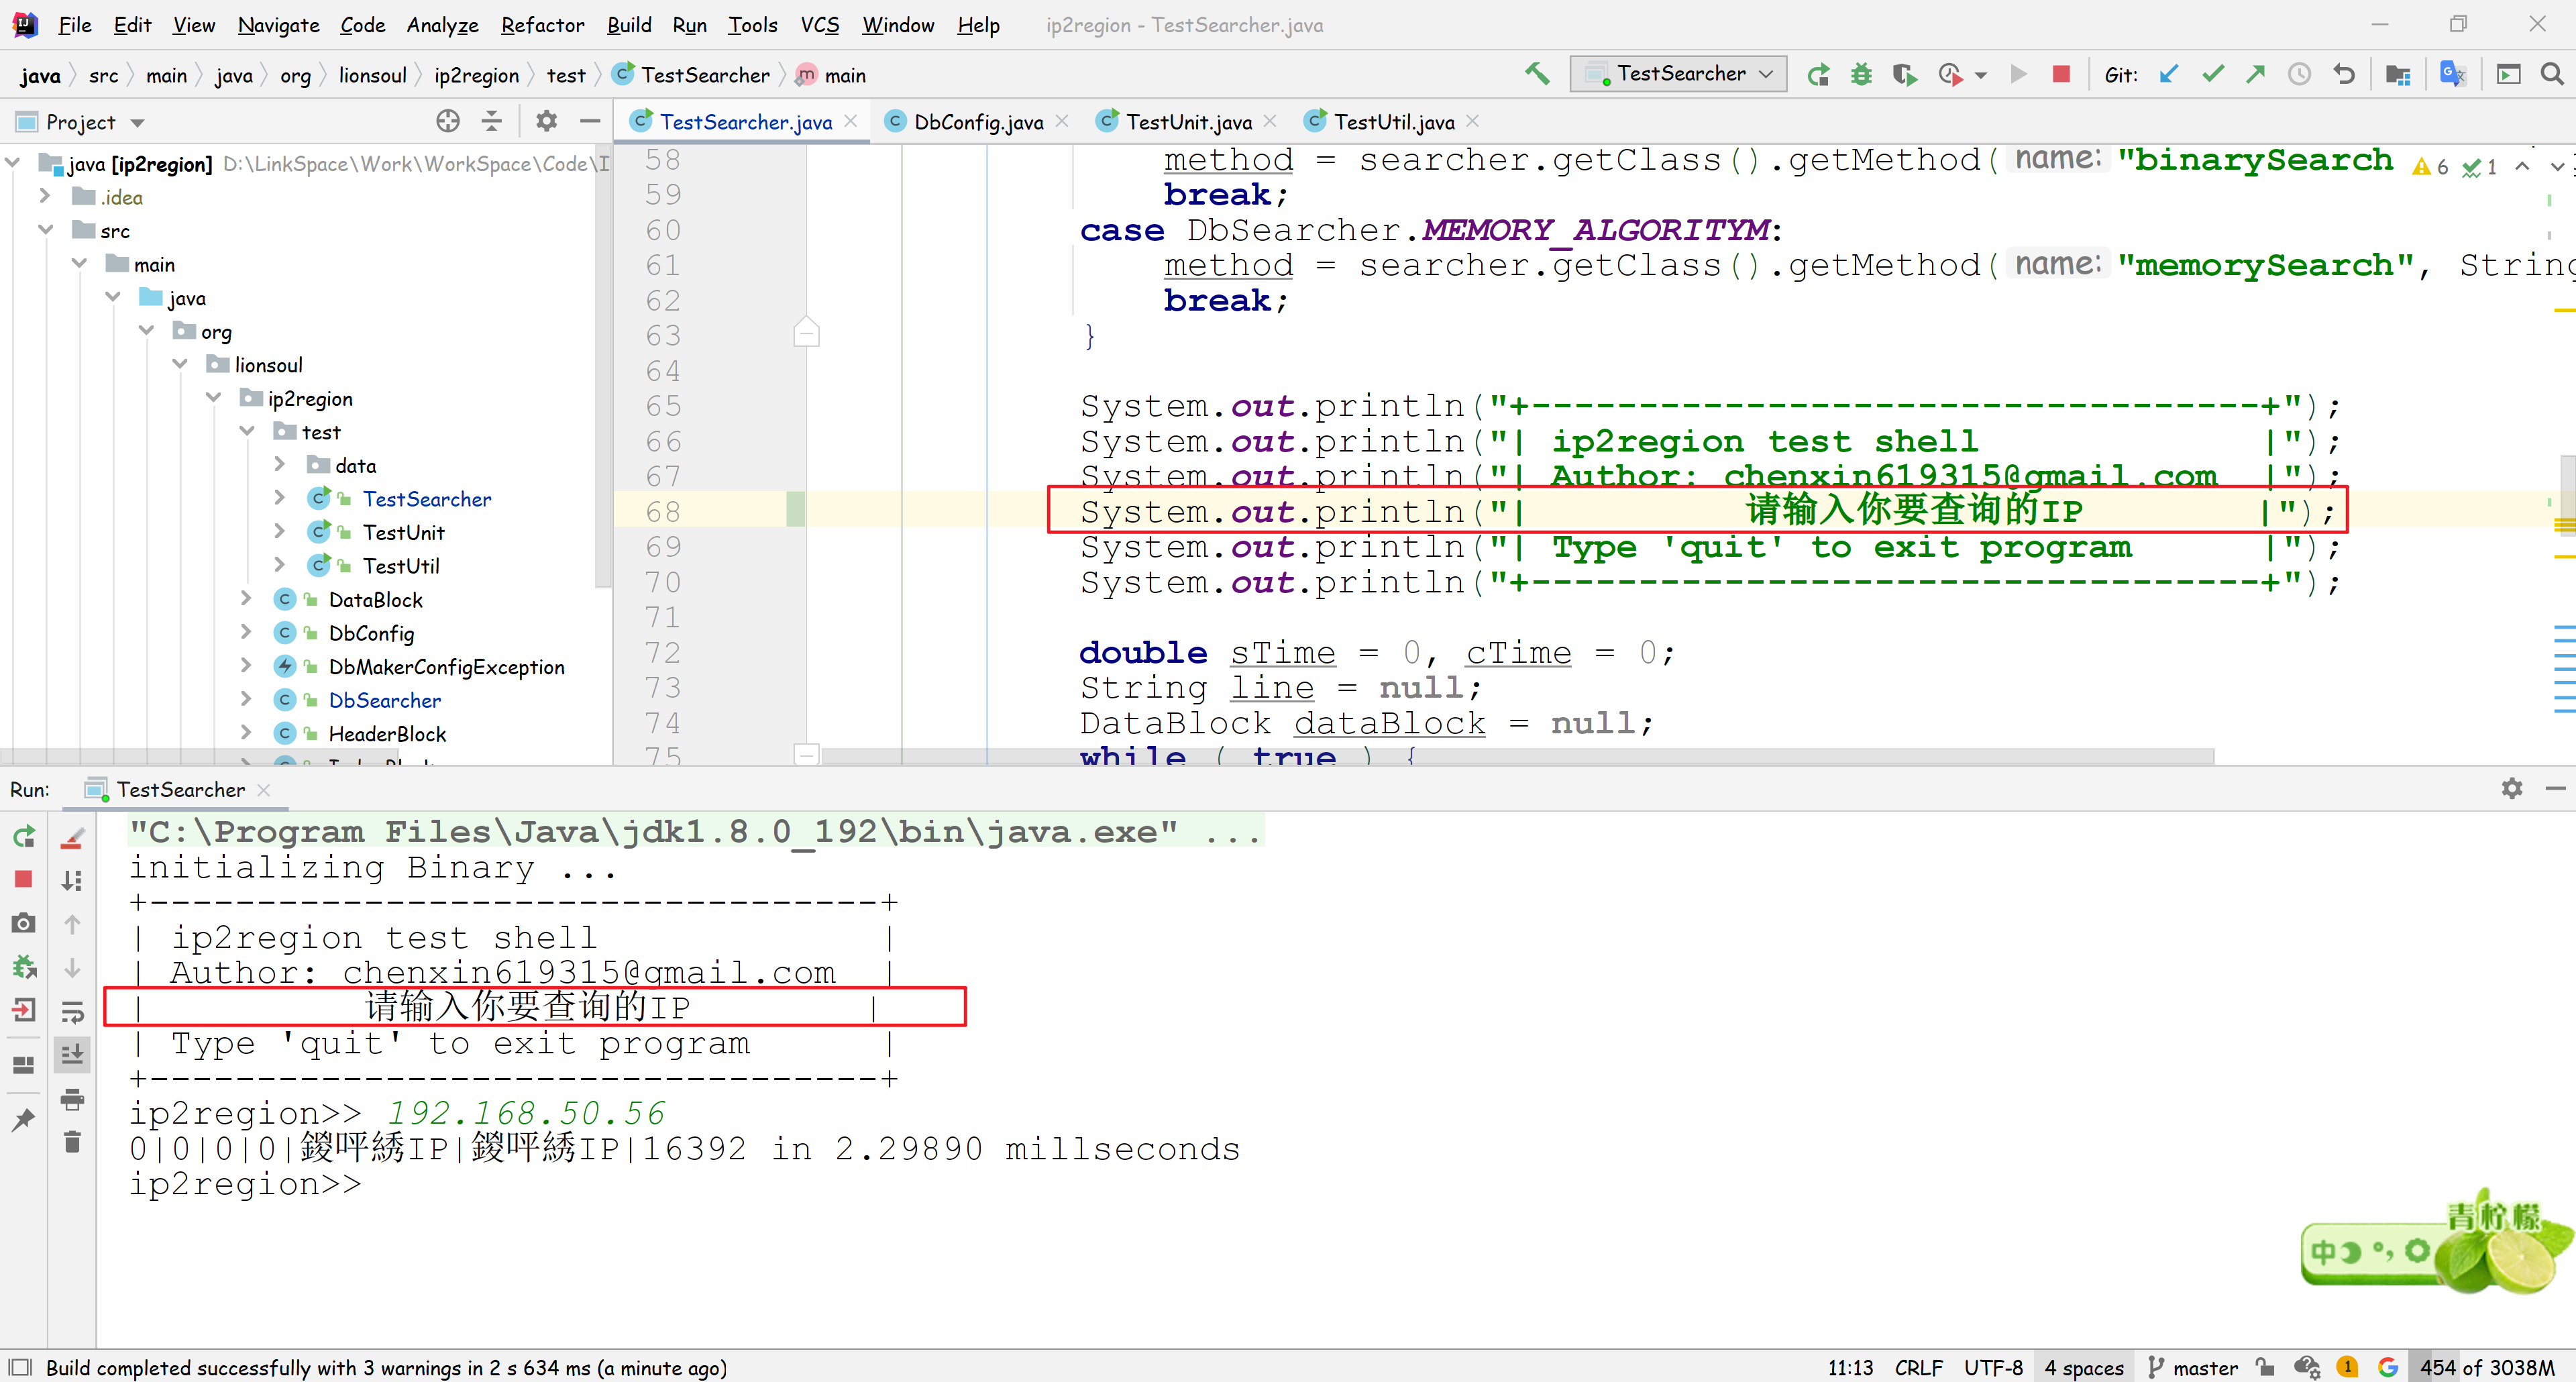
Task: Open the VCS menu
Action: point(819,25)
